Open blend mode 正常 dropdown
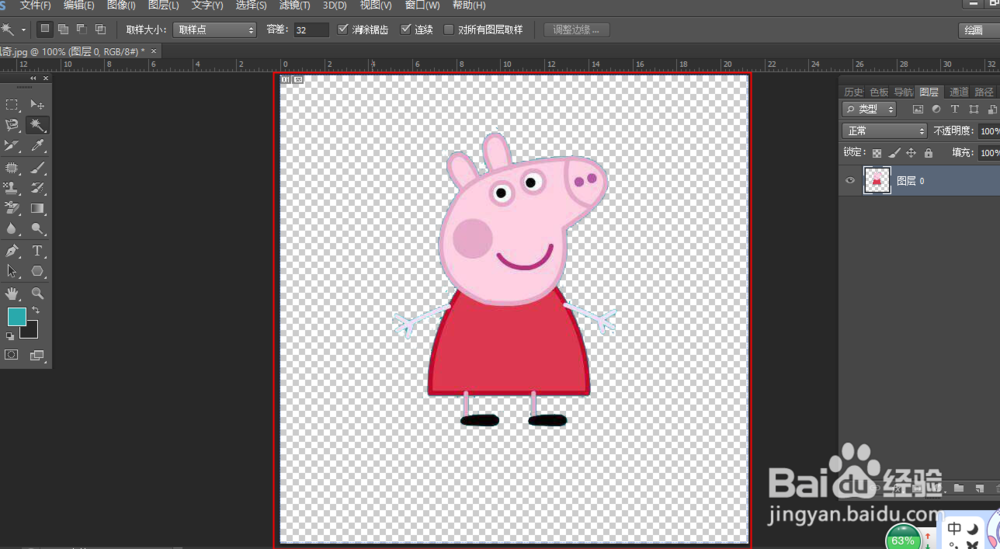This screenshot has width=1000, height=549. pyautogui.click(x=885, y=131)
